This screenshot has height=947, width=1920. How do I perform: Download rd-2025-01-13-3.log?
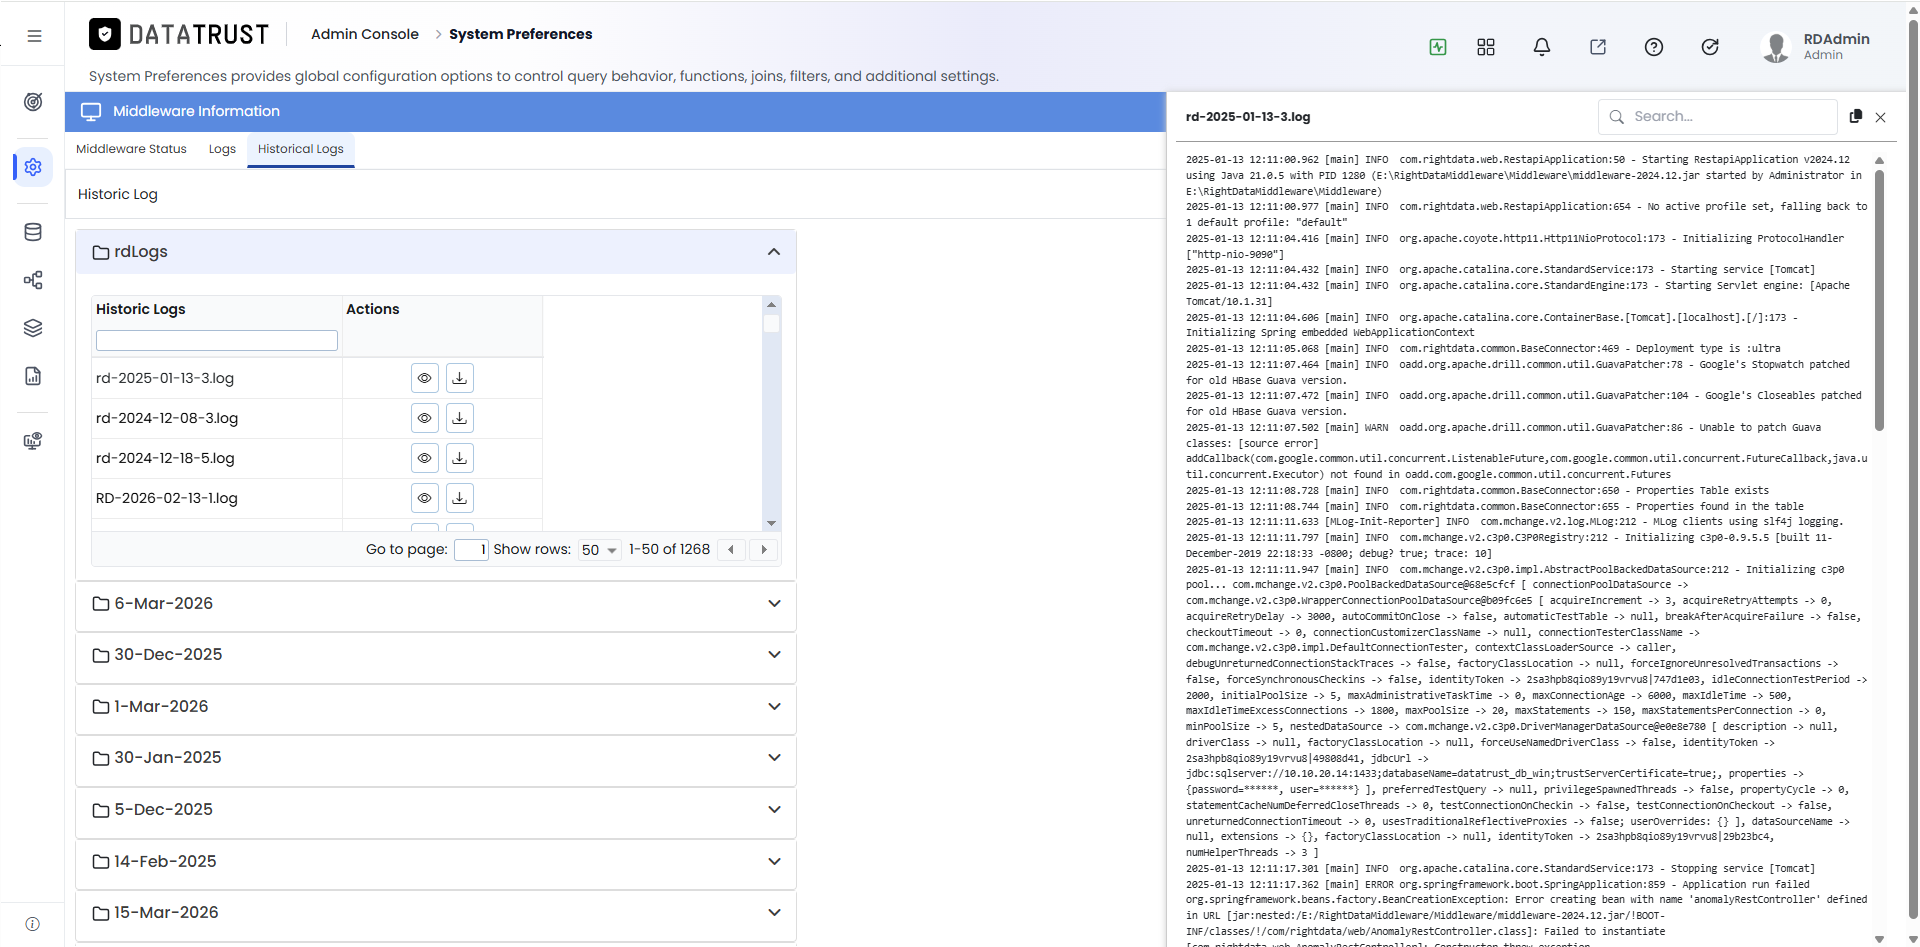tap(460, 378)
